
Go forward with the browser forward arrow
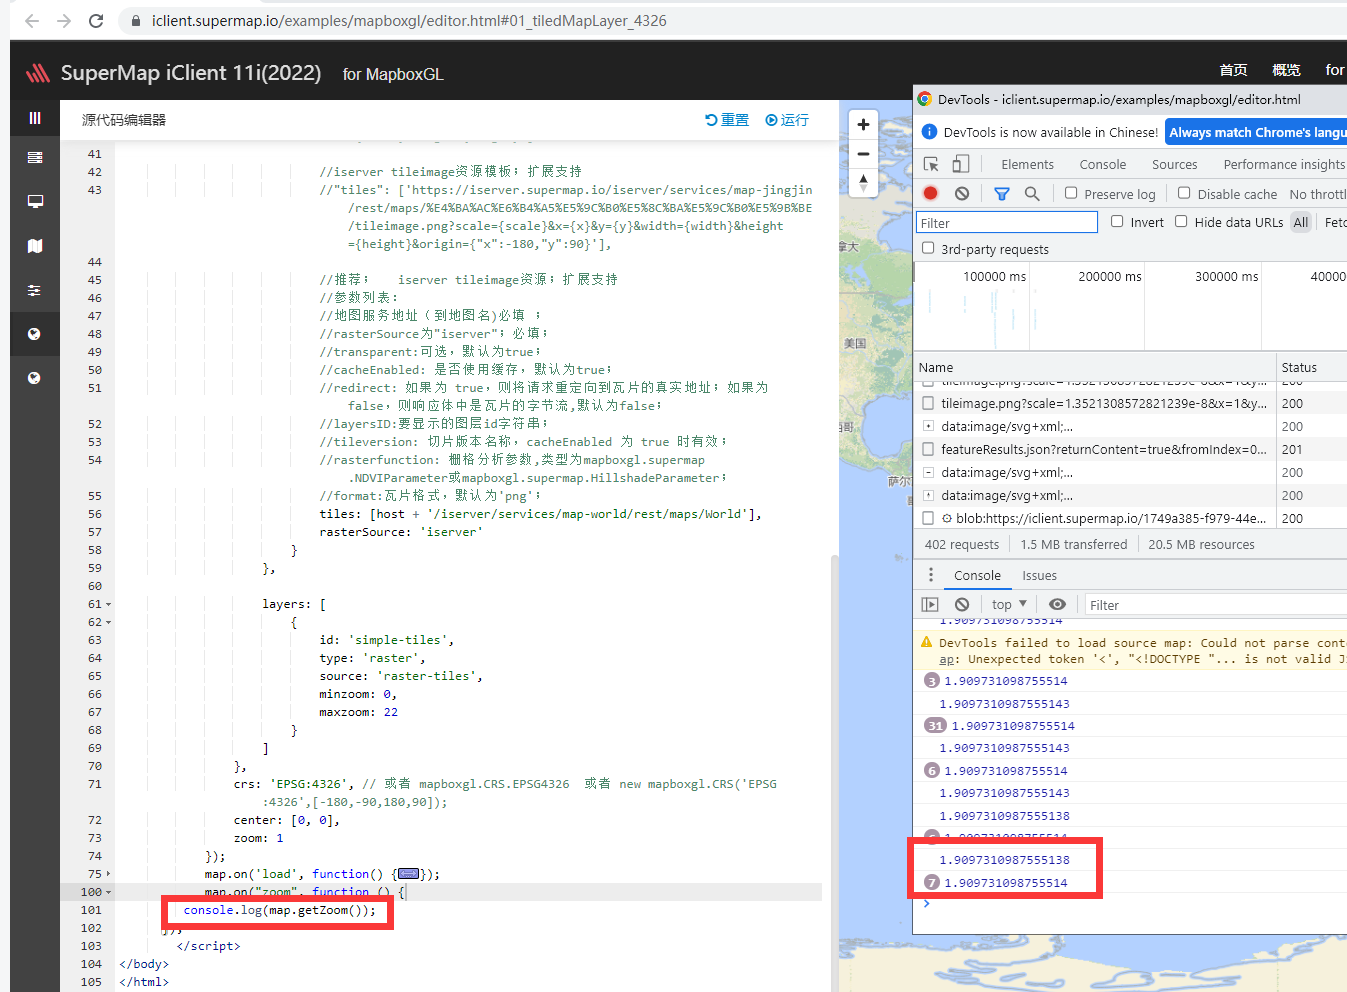pyautogui.click(x=64, y=21)
